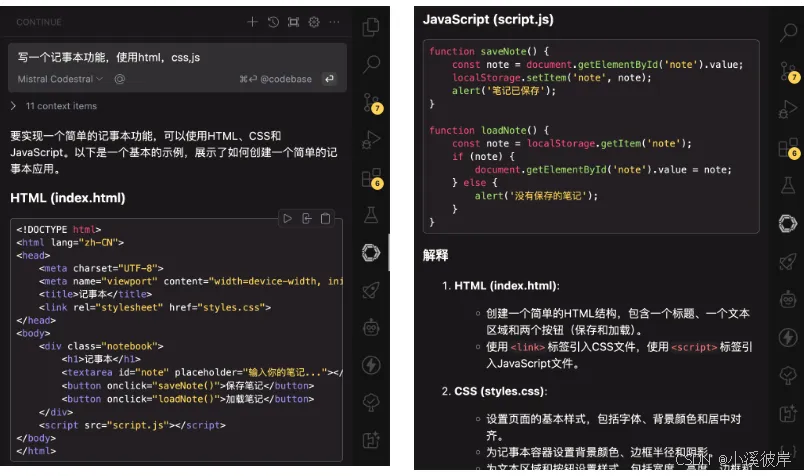
Task: Select Continue hexagon icon in left screenshot
Action: [371, 252]
